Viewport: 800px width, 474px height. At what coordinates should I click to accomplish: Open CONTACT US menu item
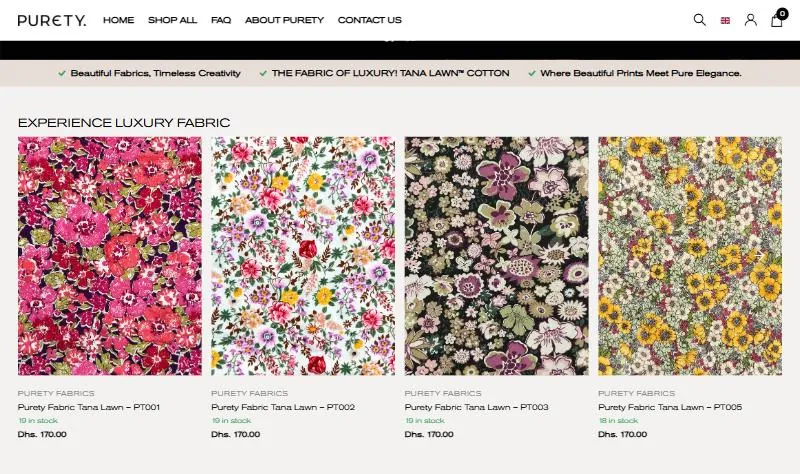click(369, 20)
